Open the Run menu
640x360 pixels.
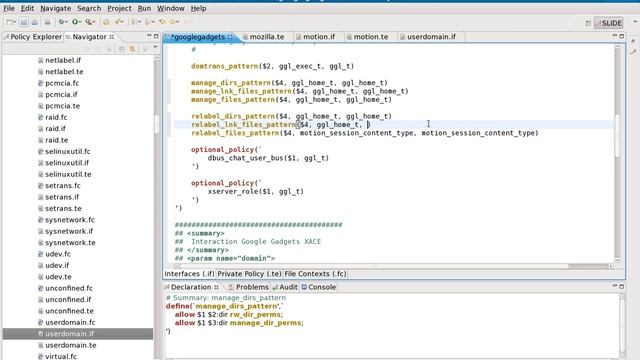tap(144, 8)
